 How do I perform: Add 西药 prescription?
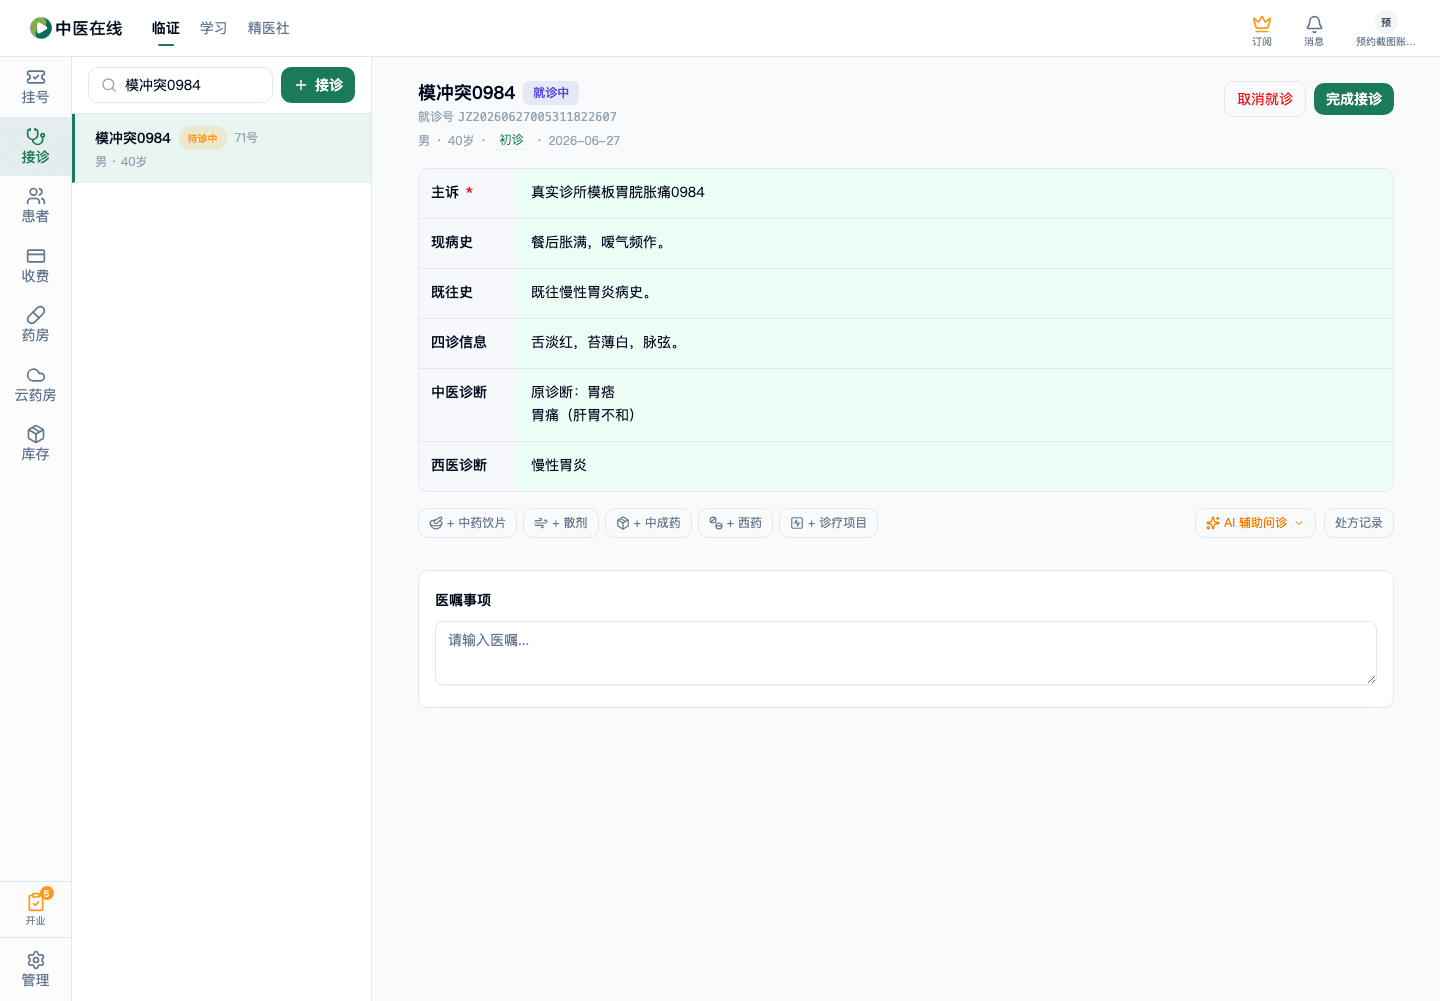pos(735,523)
